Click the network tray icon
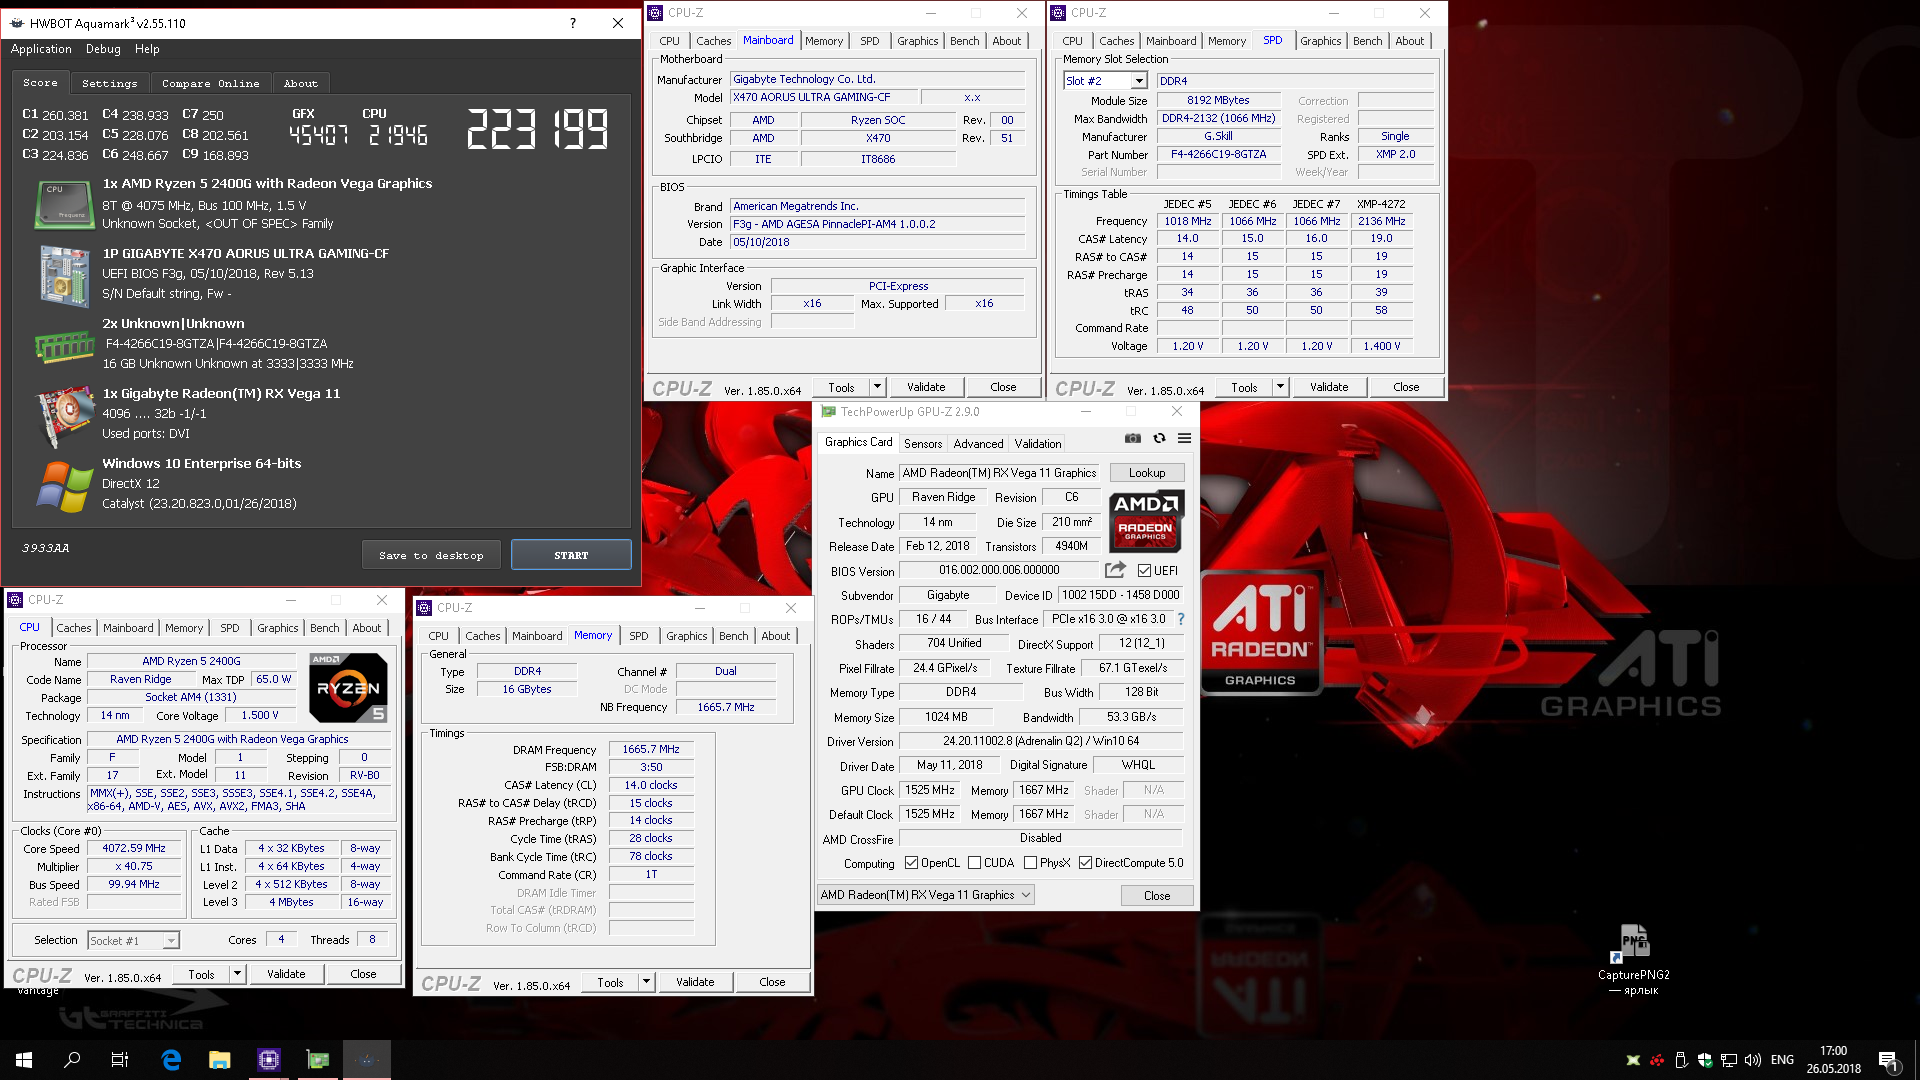1920x1080 pixels. coord(1729,1060)
